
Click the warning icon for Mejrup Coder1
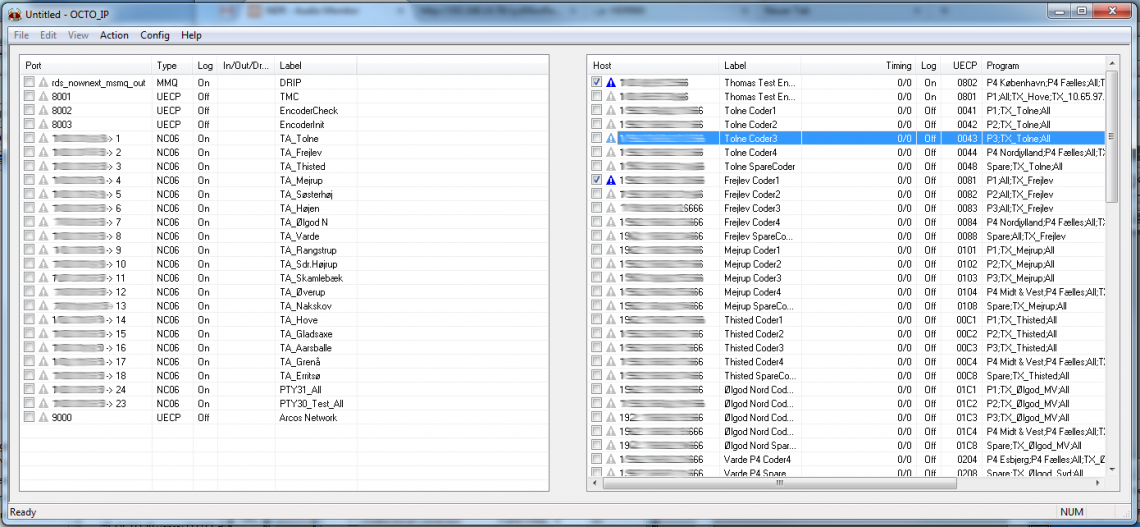[610, 250]
